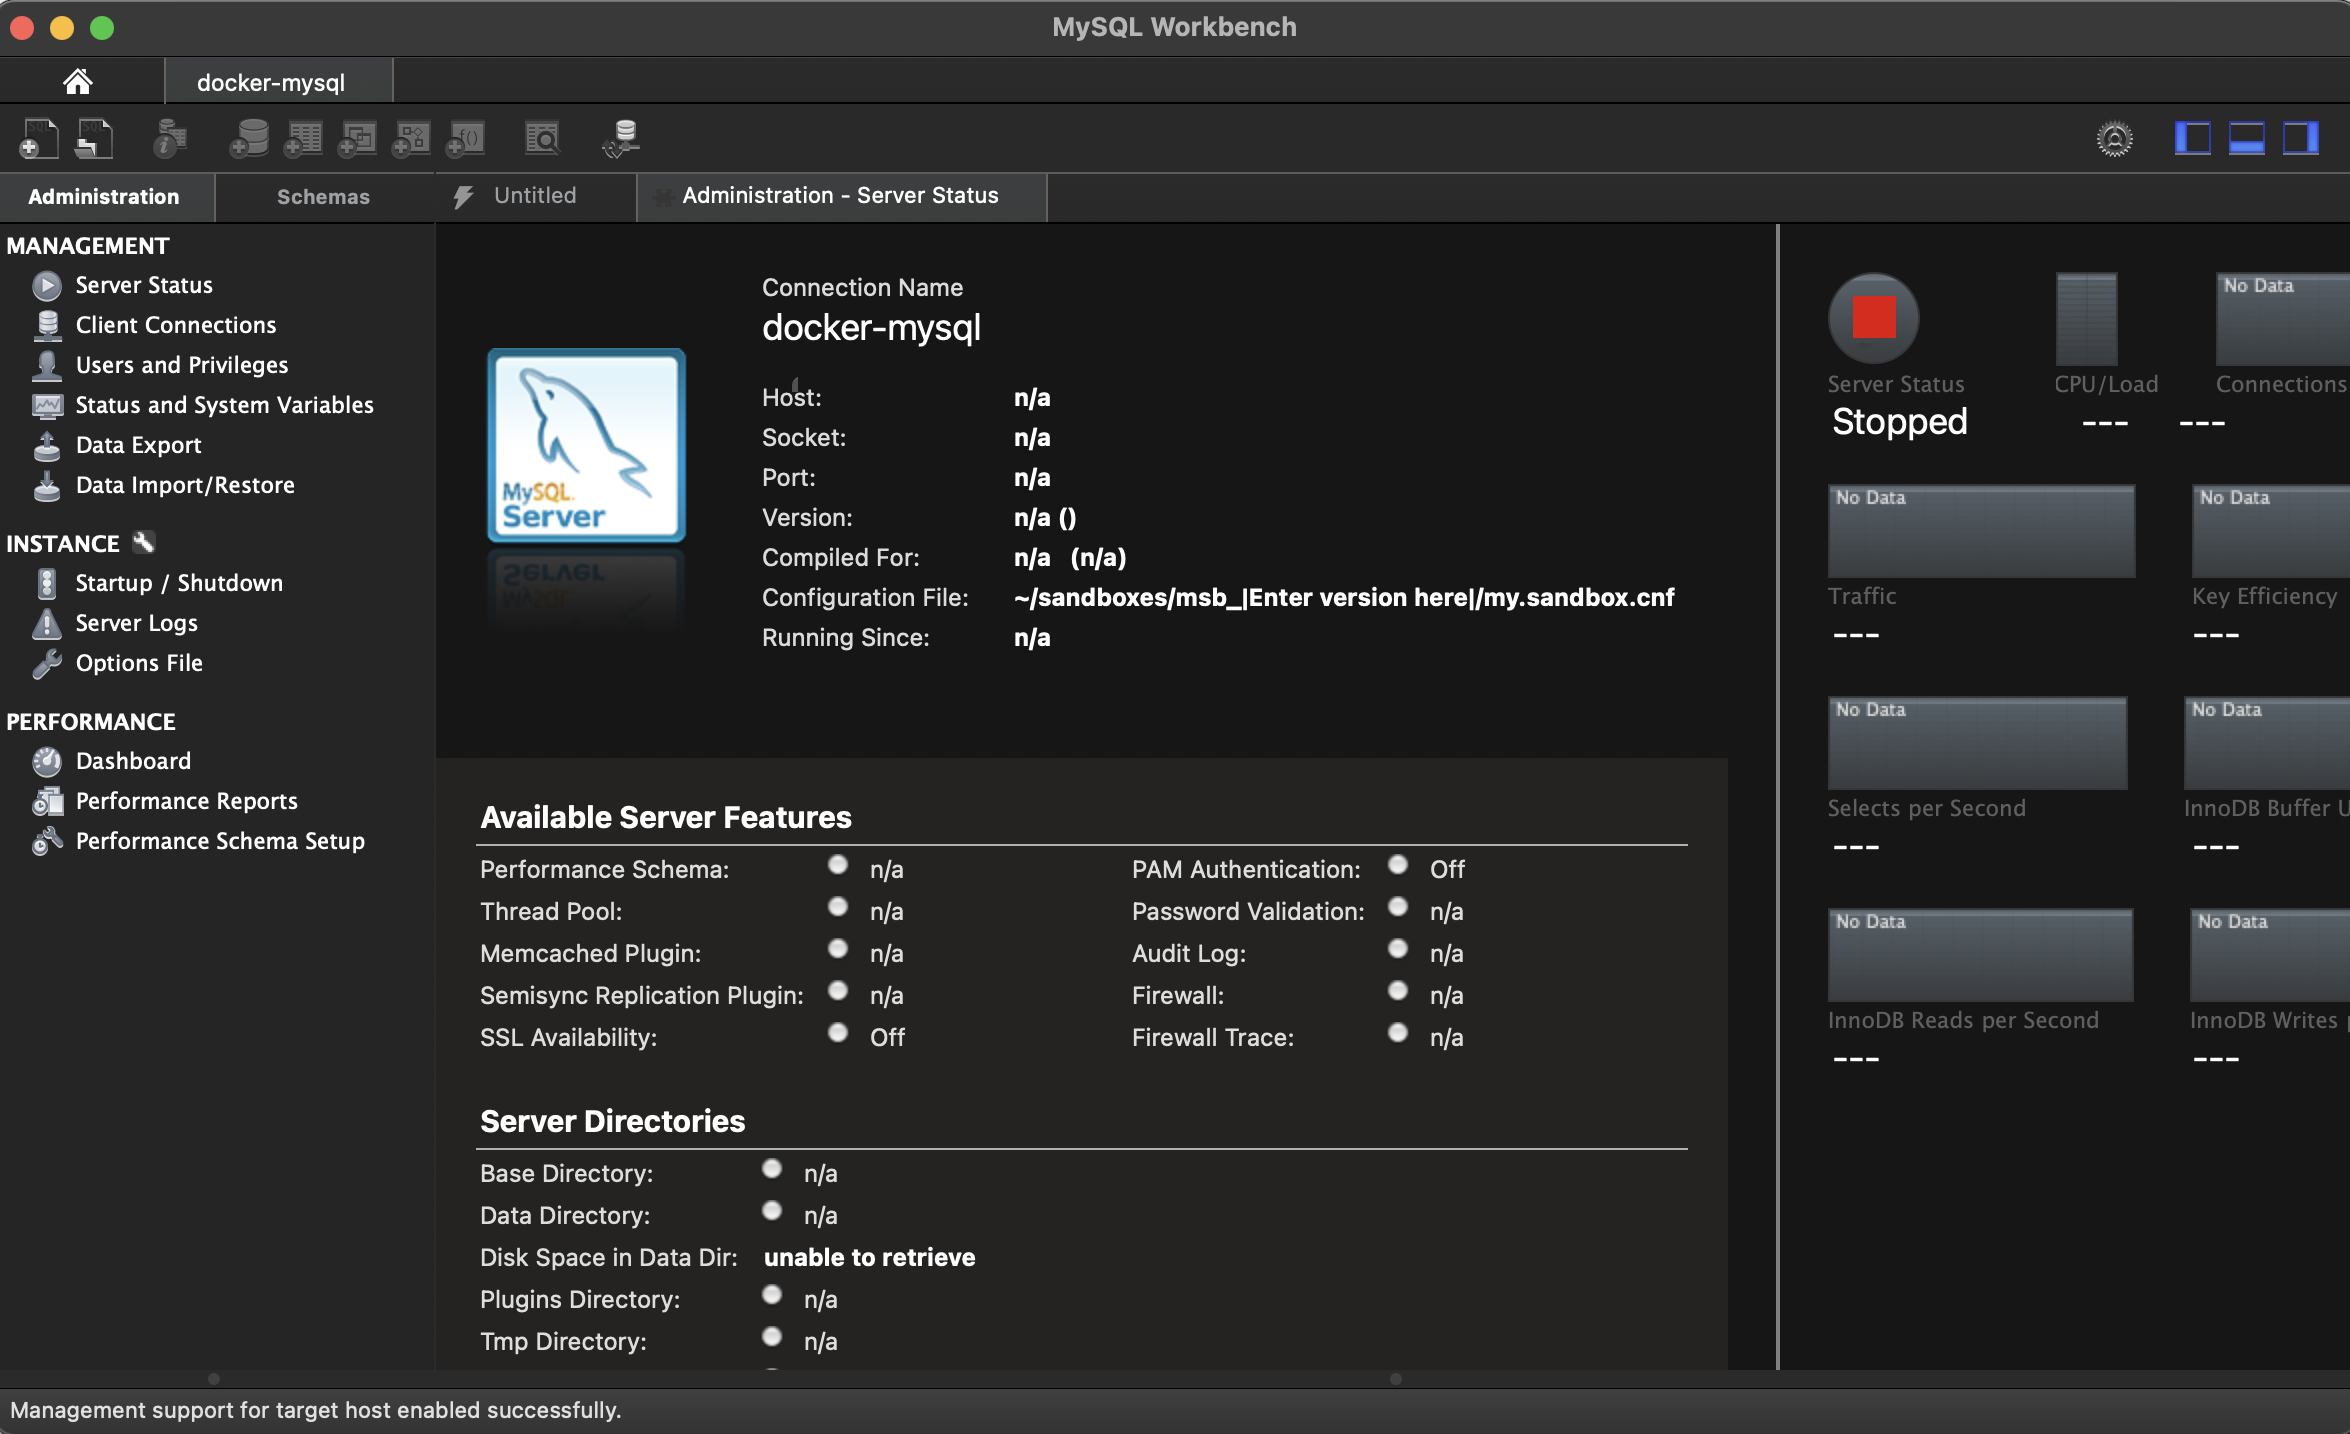
Task: Click the reconnect to DBMS icon
Action: coord(622,139)
